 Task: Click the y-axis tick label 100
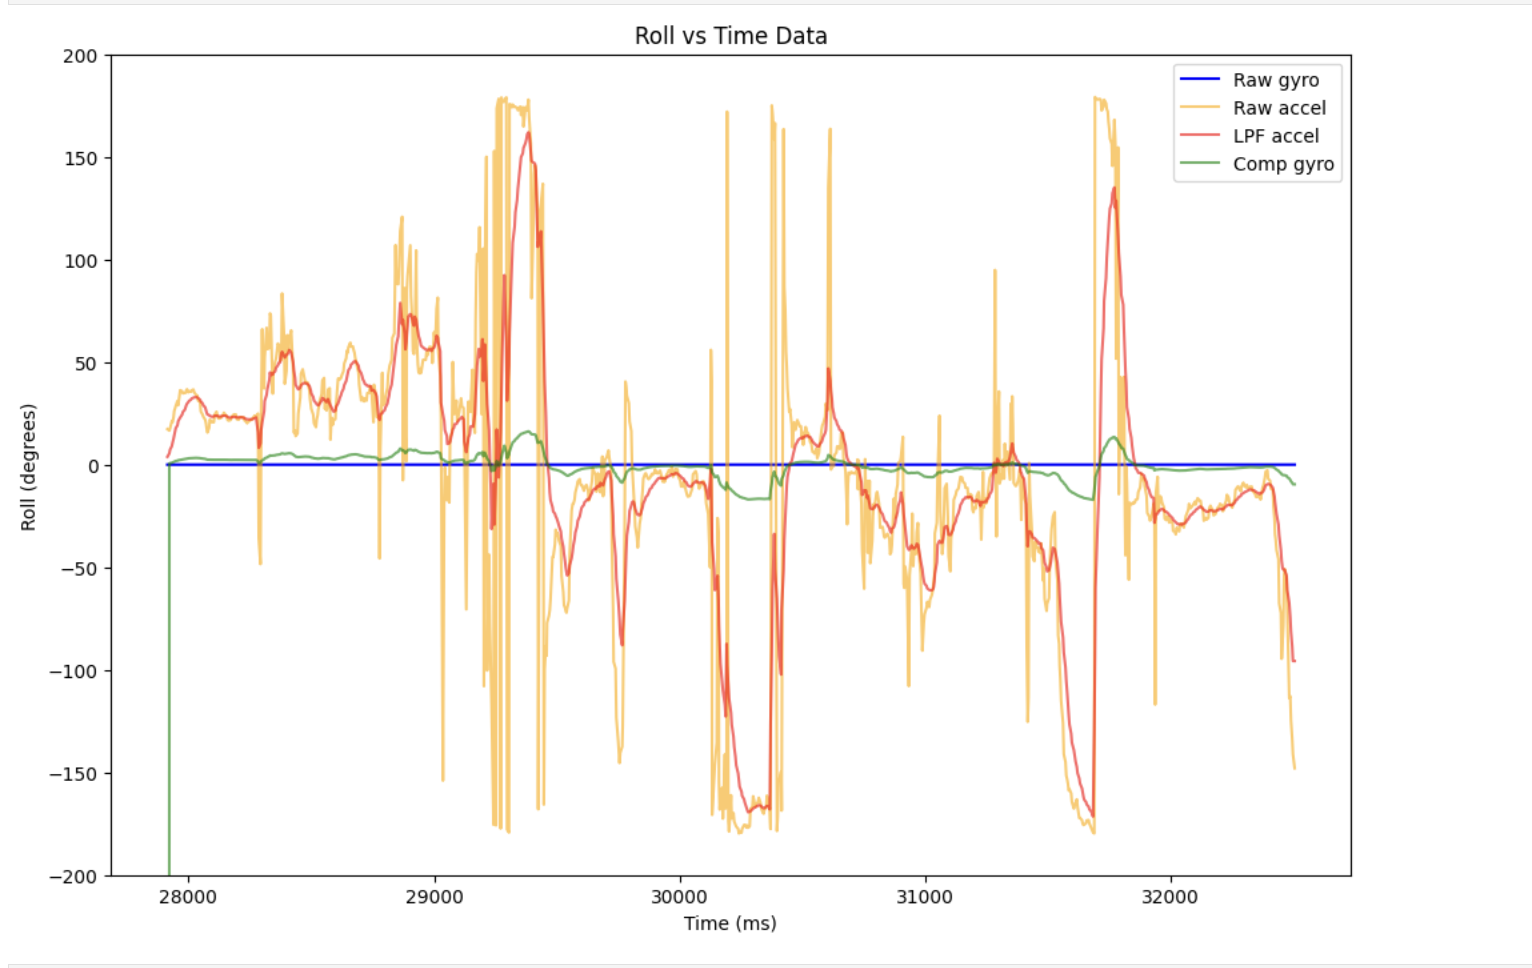[x=80, y=261]
